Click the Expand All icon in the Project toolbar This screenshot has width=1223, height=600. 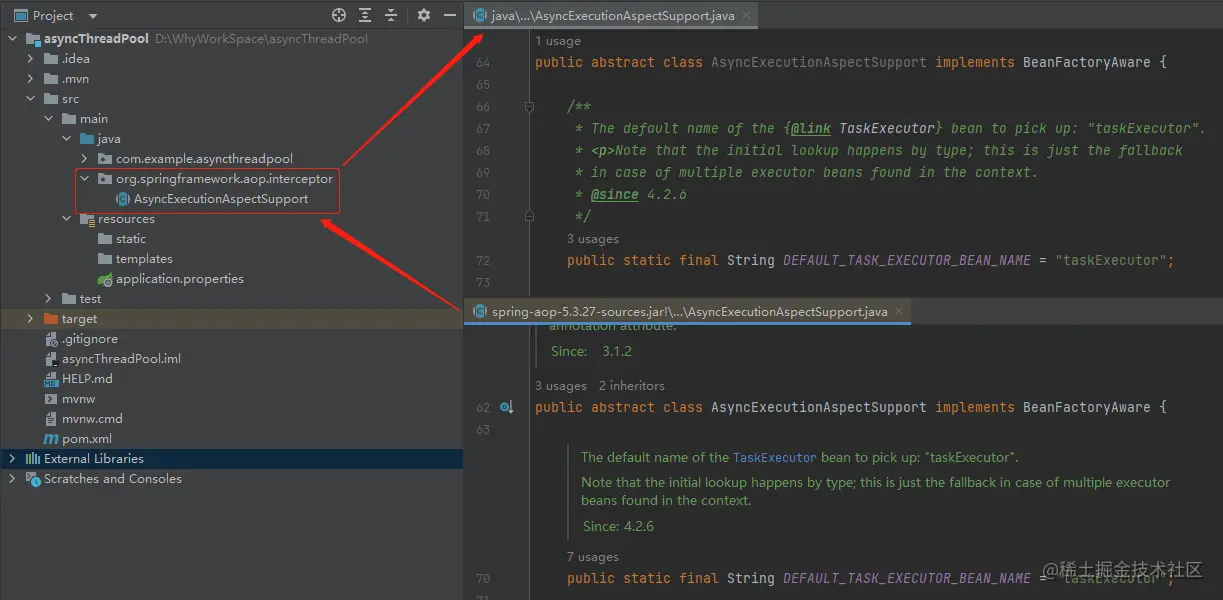pyautogui.click(x=365, y=15)
